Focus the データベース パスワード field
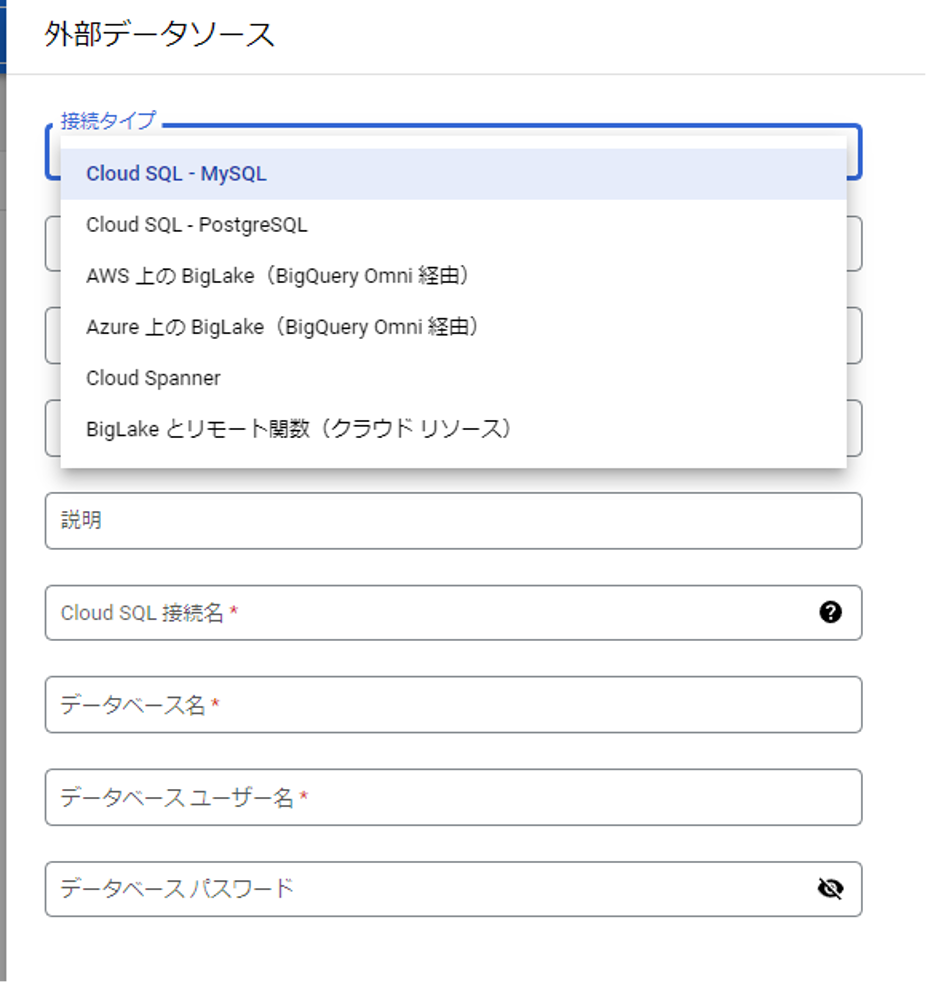The height and width of the screenshot is (982, 926). click(453, 889)
